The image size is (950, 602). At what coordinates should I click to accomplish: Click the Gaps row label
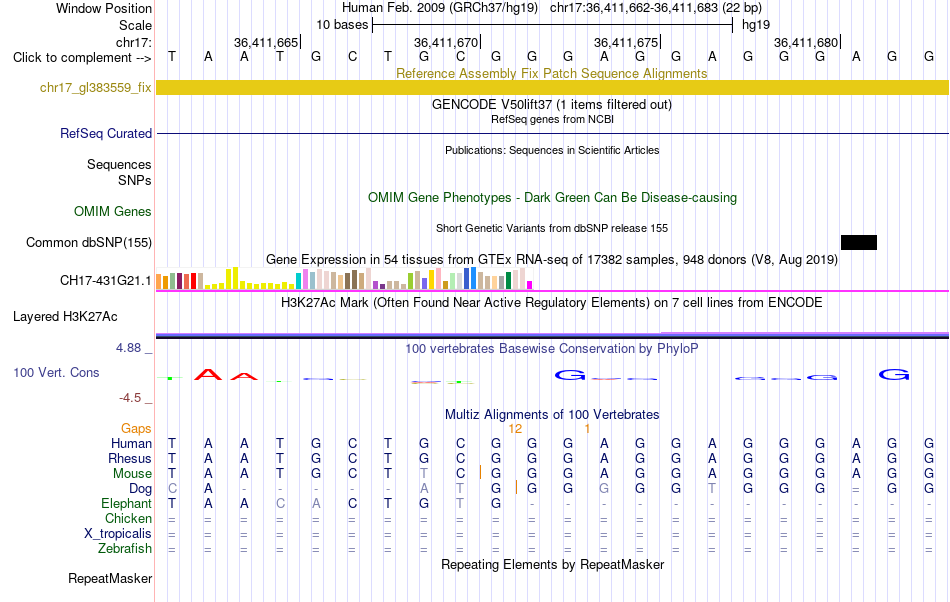[x=136, y=429]
